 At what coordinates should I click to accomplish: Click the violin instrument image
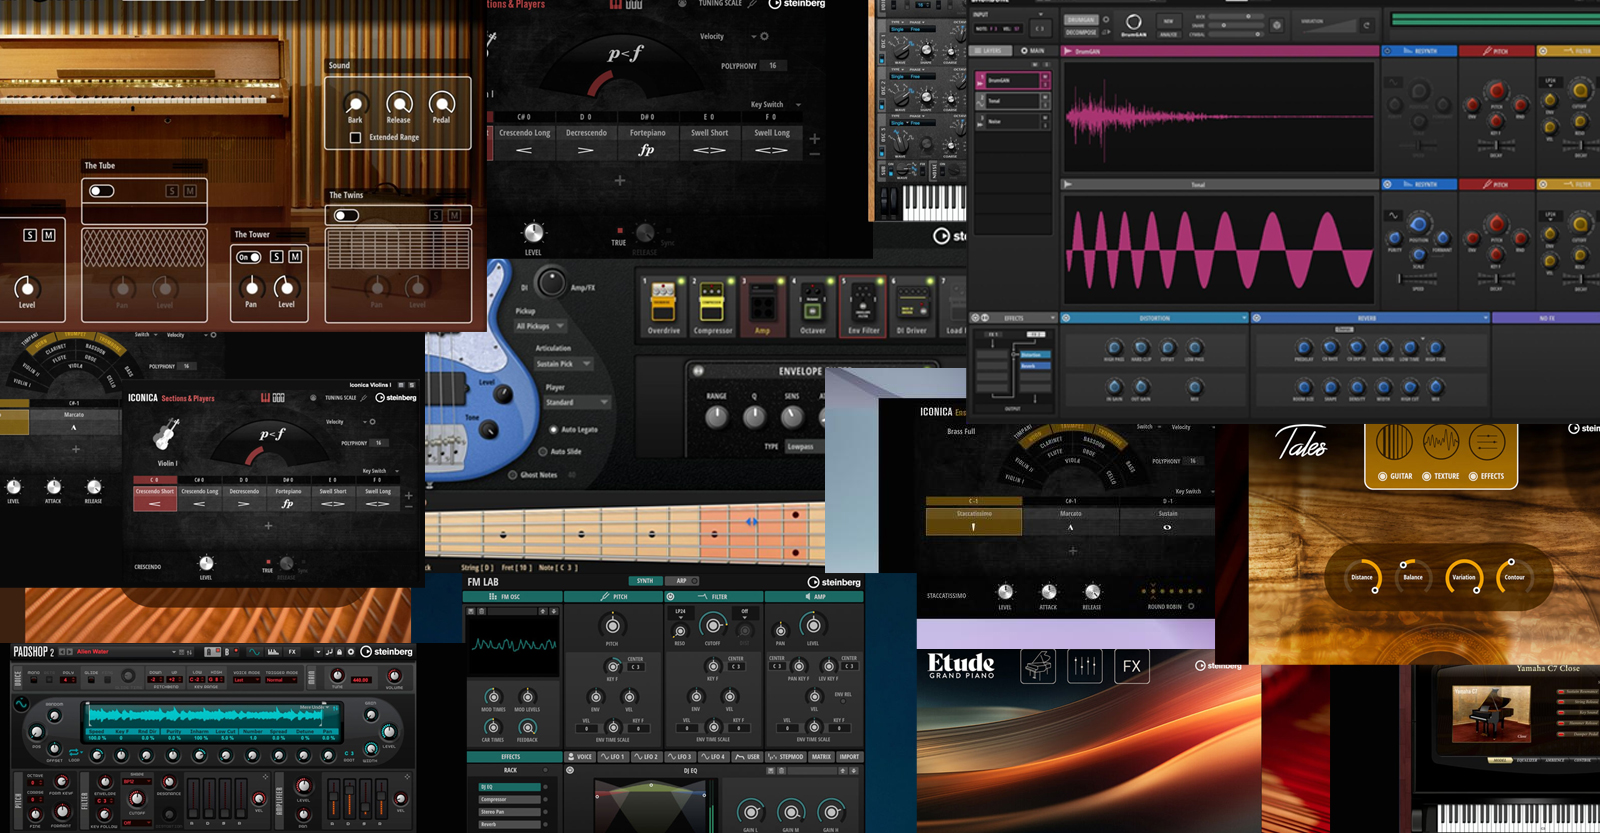tap(165, 436)
